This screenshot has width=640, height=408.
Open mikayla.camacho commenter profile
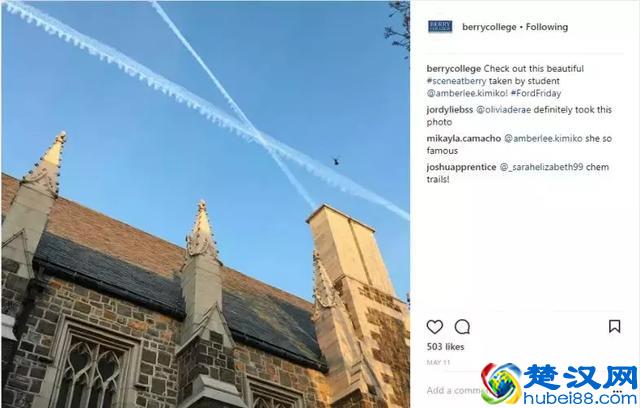464,138
